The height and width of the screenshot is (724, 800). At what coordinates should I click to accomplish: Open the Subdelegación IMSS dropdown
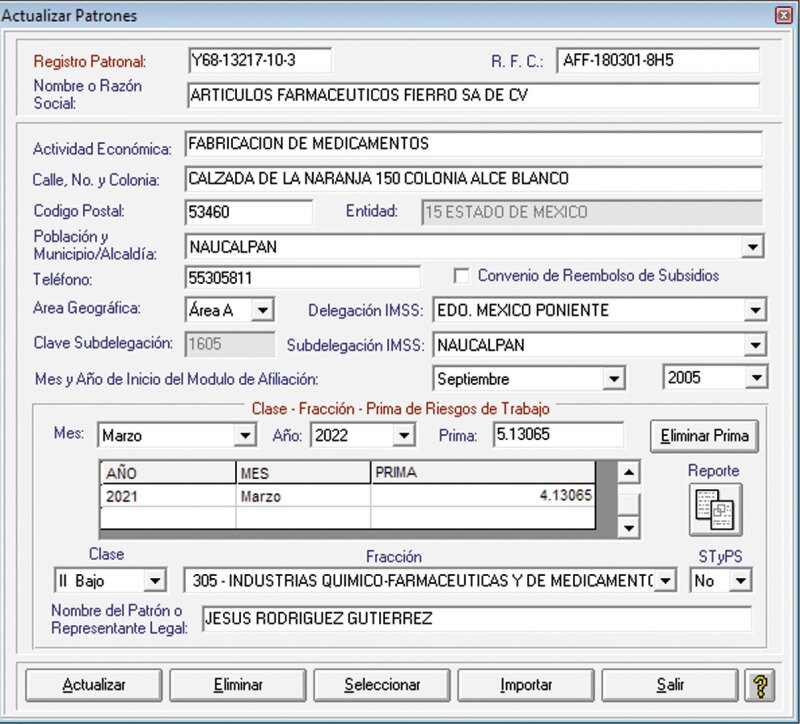[x=756, y=345]
